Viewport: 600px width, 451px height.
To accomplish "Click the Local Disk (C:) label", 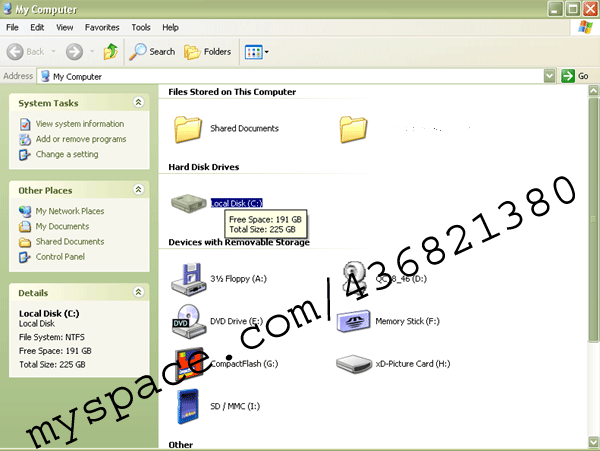I will coord(236,203).
